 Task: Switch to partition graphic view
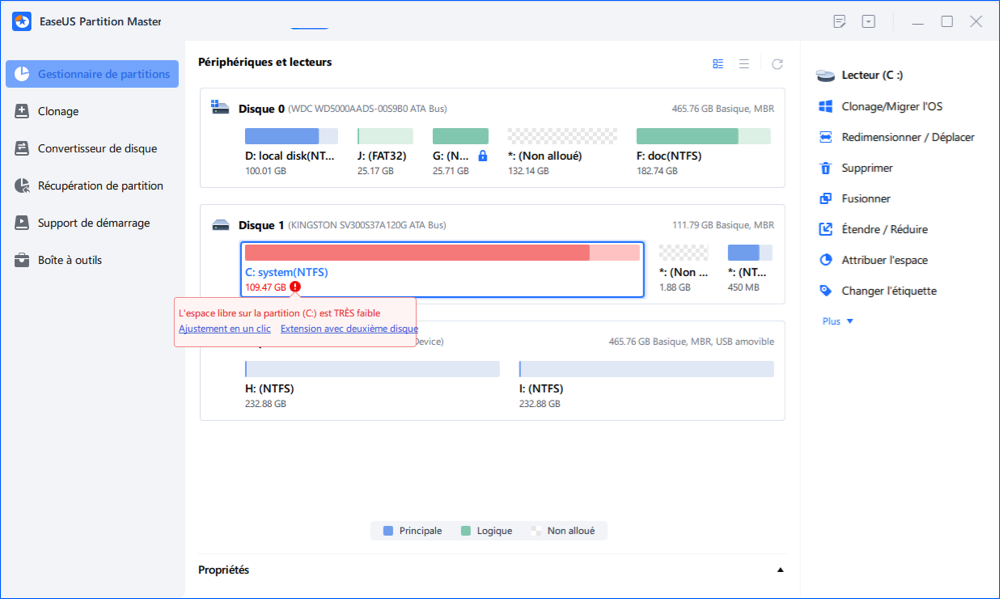click(x=718, y=64)
